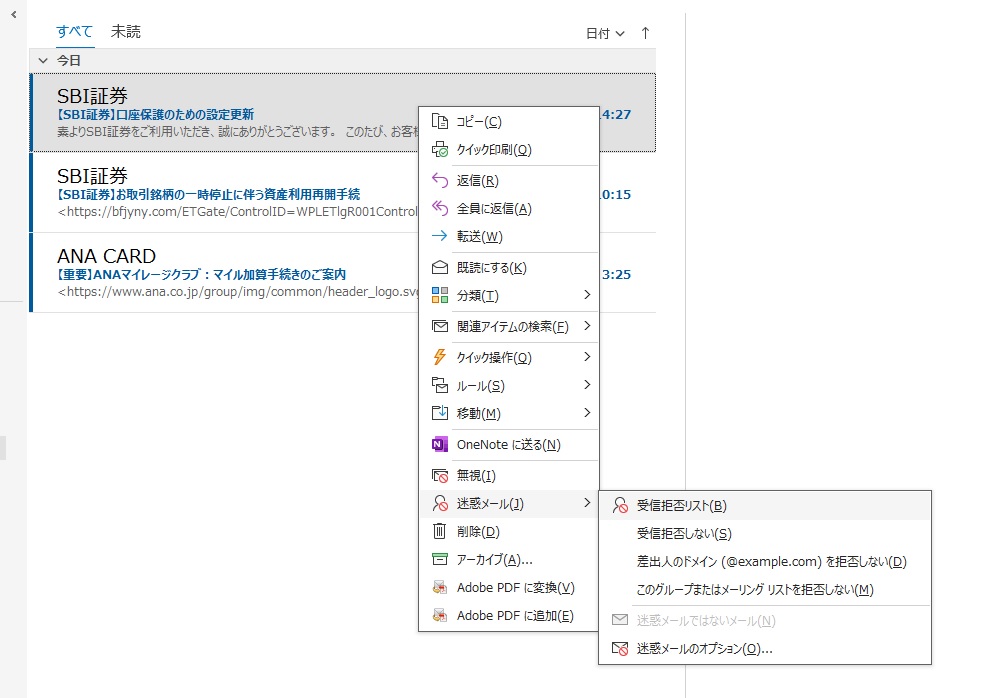Viewport: 994px width, 698px height.
Task: Click the Quick Print printer icon
Action: (439, 150)
